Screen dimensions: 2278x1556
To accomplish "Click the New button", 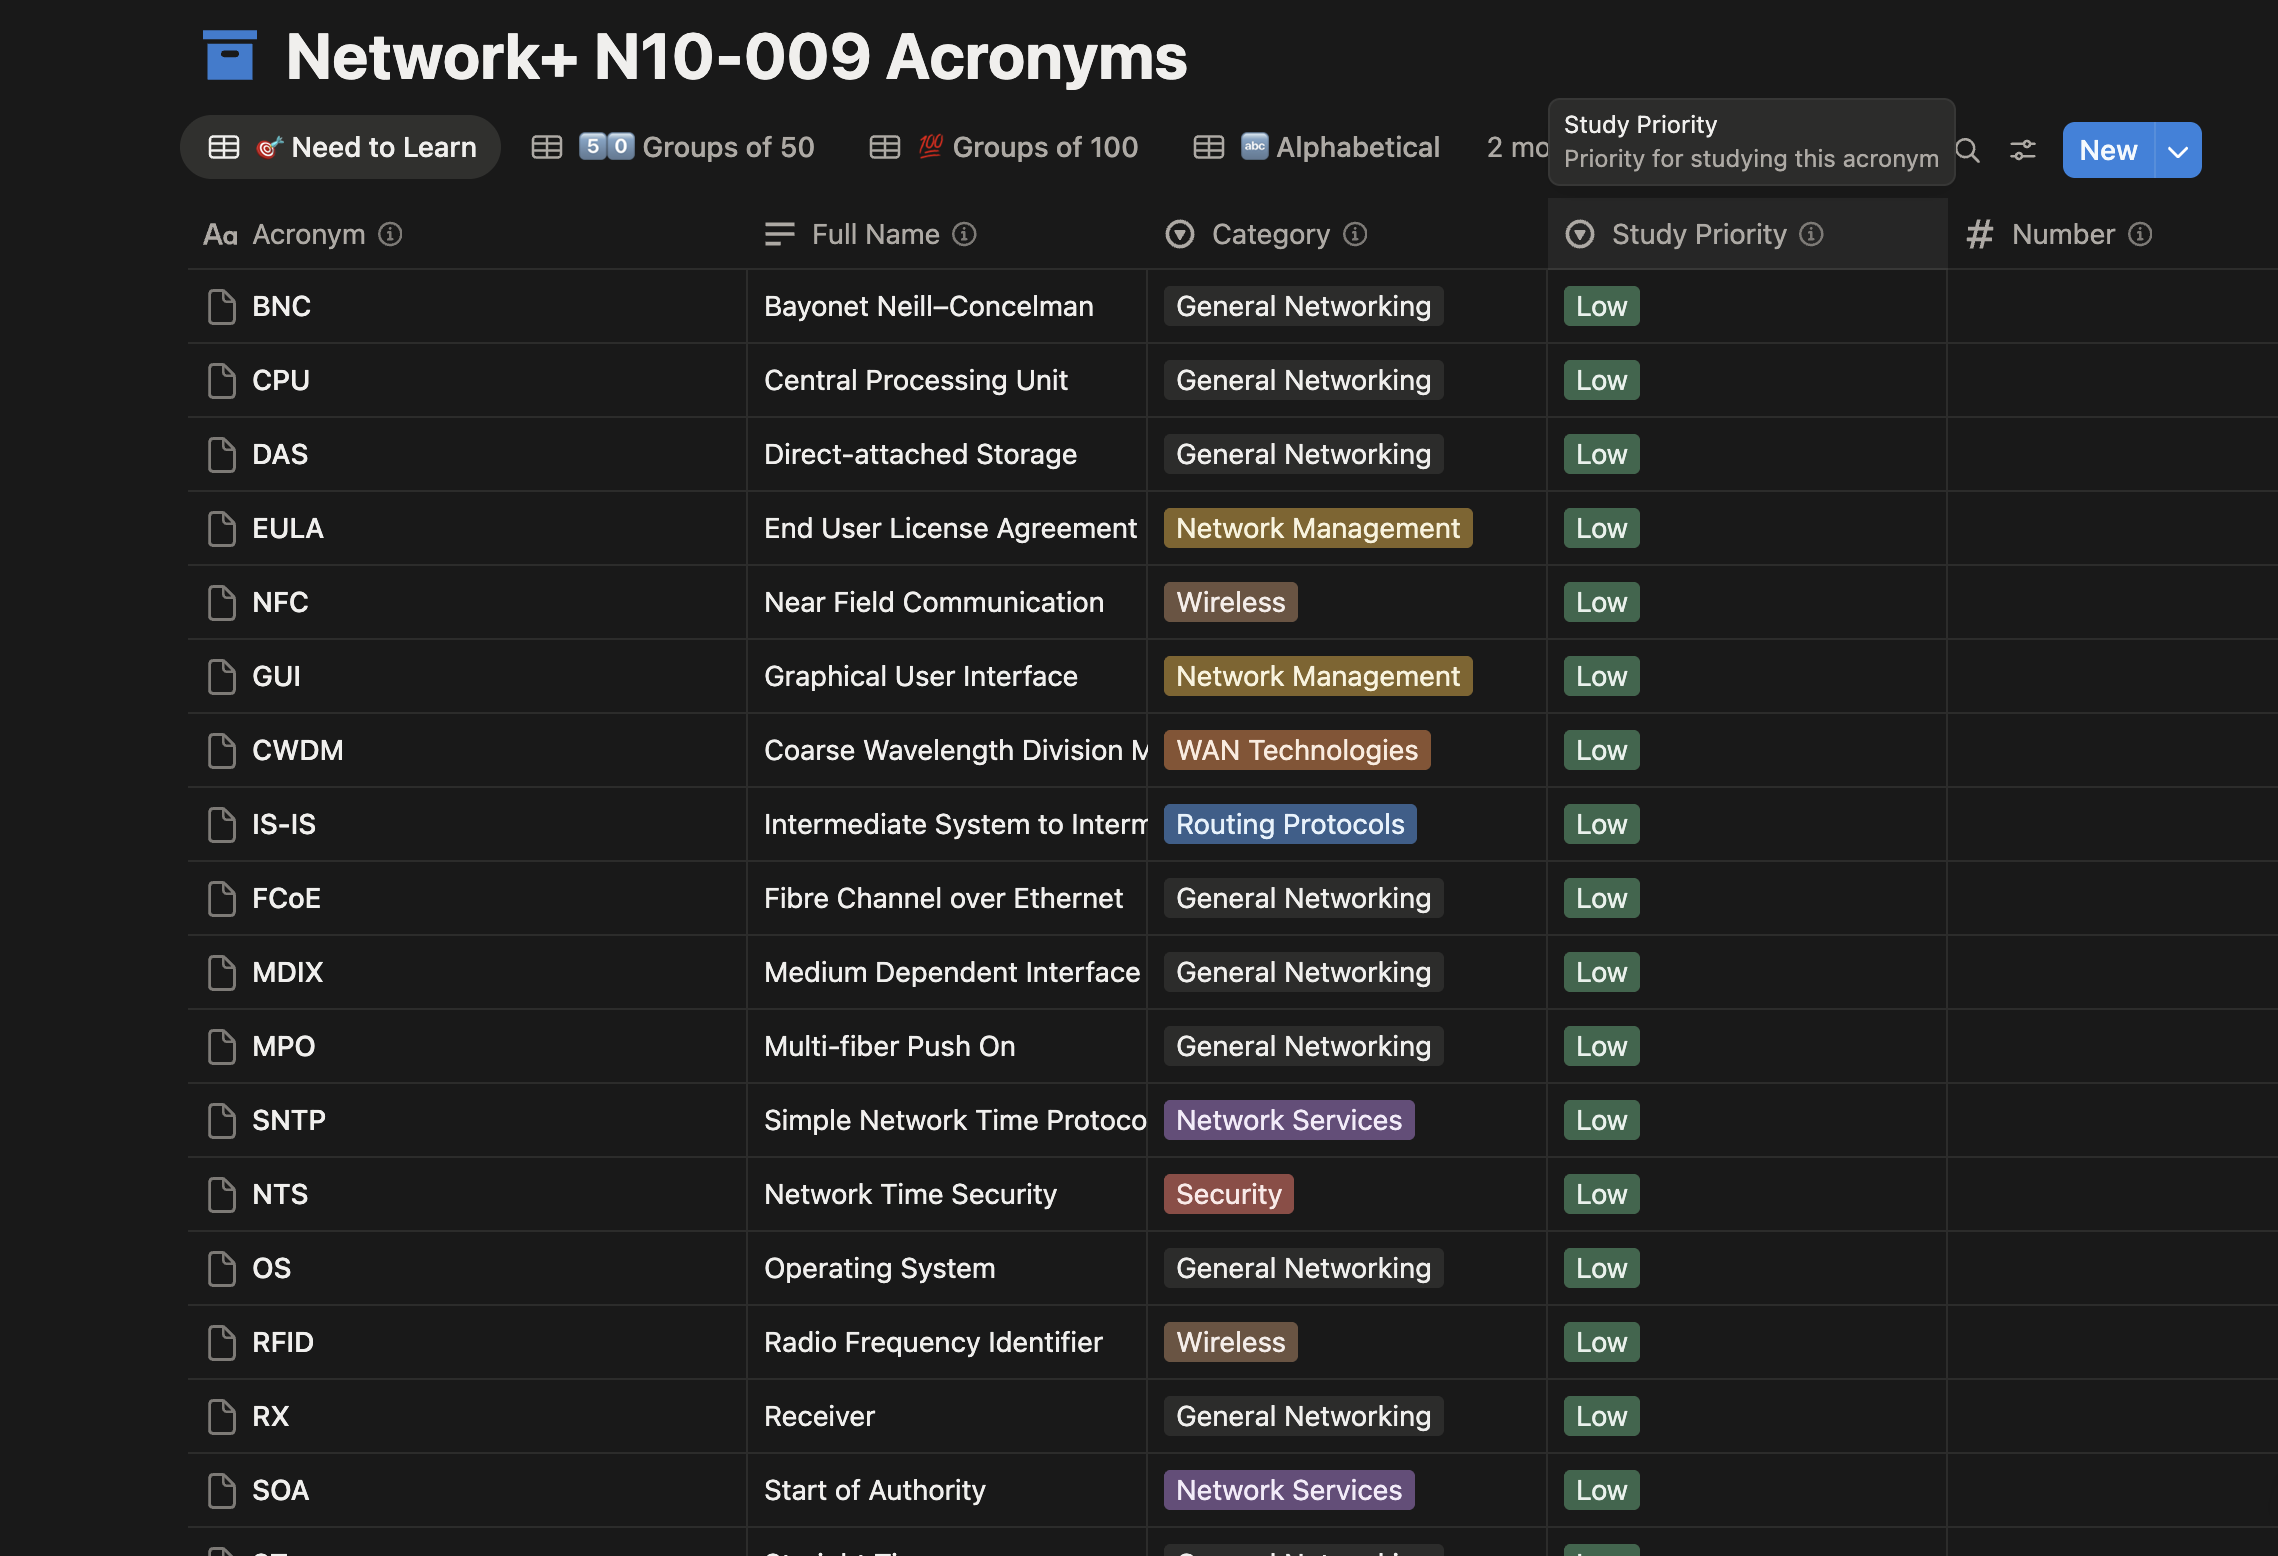I will [2108, 150].
